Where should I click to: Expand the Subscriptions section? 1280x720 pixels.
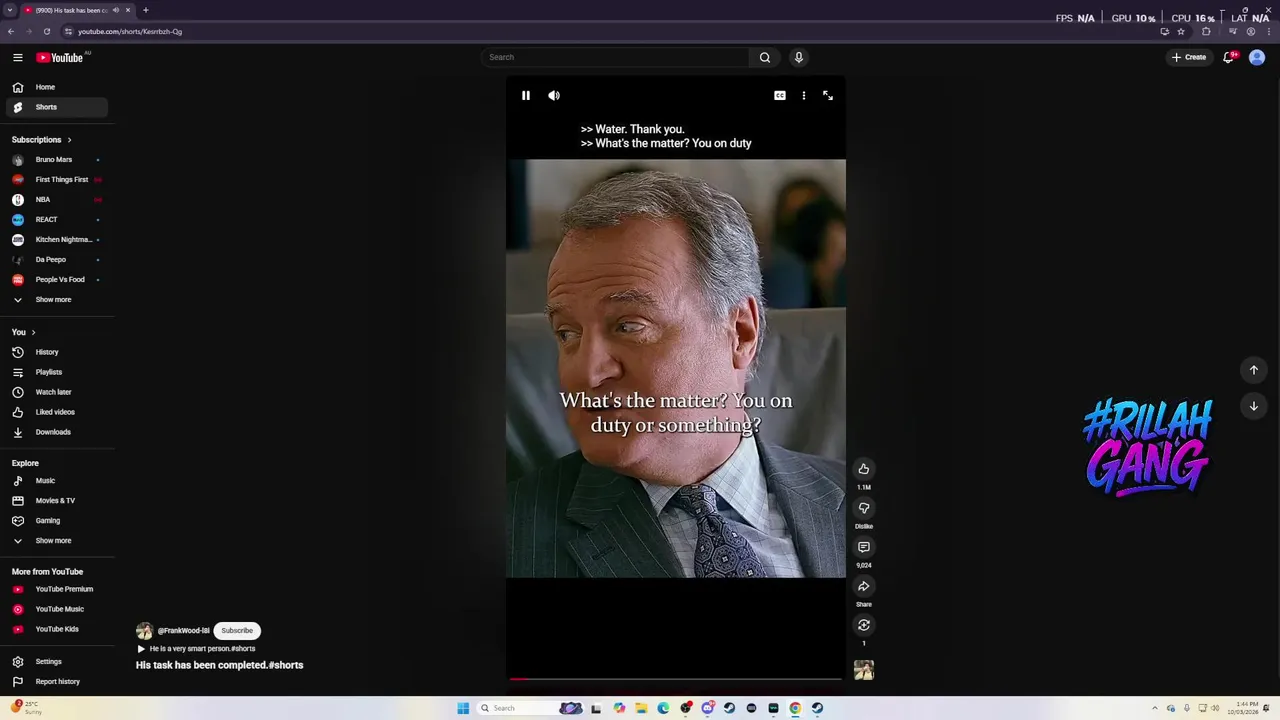(x=42, y=140)
